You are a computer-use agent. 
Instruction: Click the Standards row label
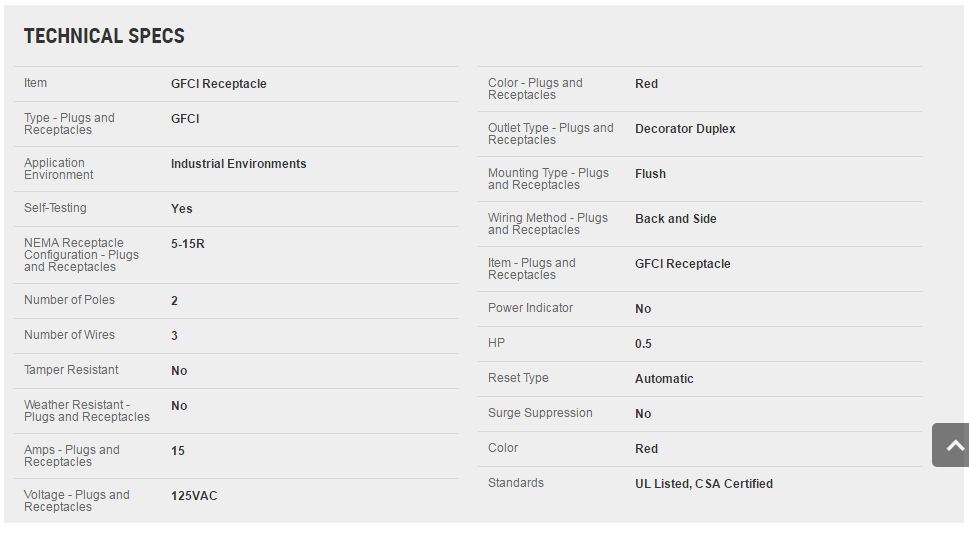click(x=515, y=482)
